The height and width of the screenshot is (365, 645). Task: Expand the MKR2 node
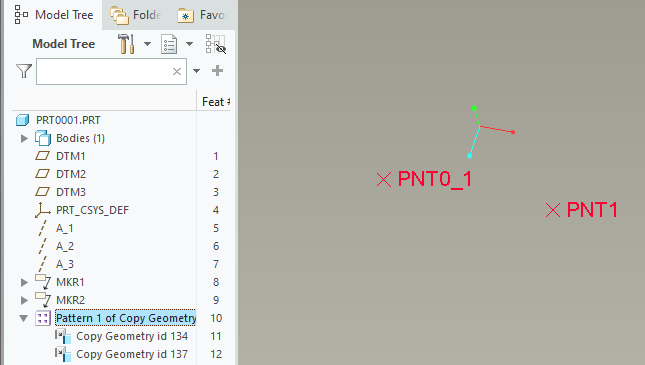(x=24, y=300)
